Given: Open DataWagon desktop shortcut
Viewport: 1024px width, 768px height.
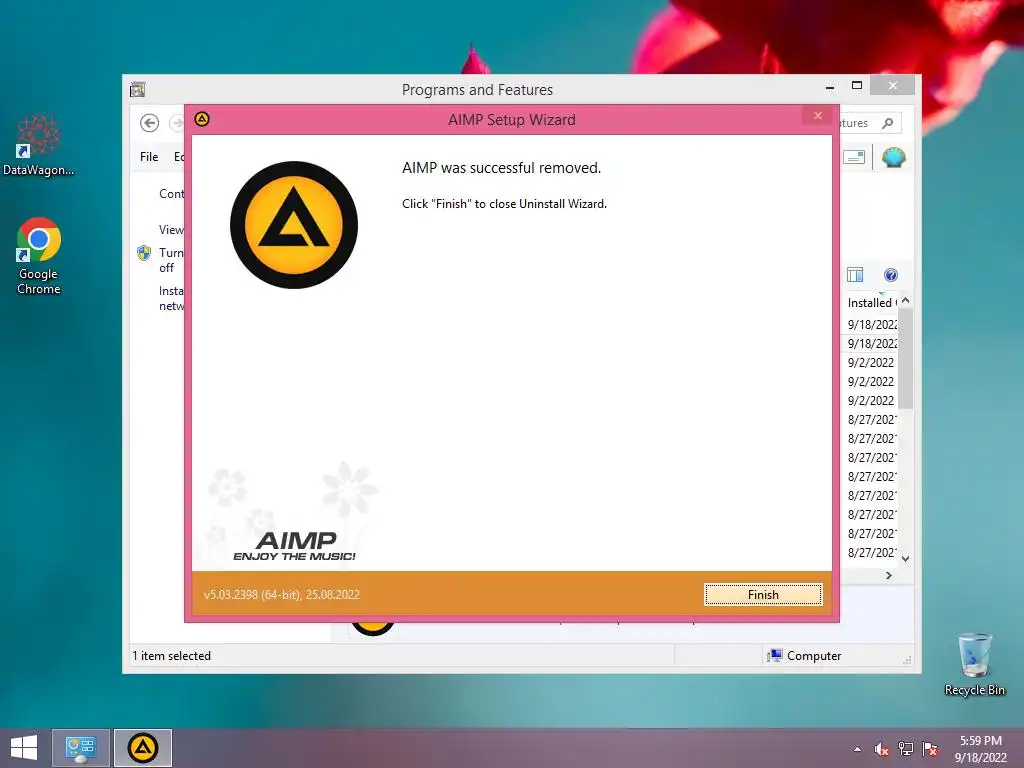Looking at the screenshot, I should [39, 145].
